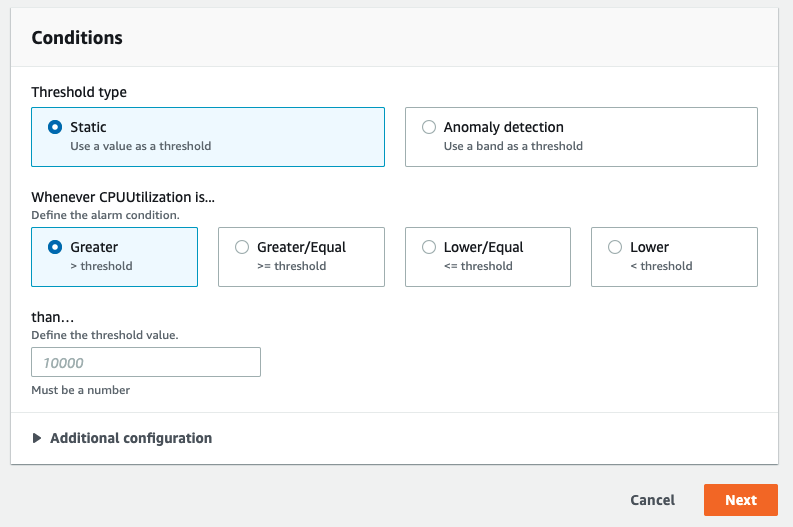
Task: Click the Additional configuration section label
Action: coord(131,438)
